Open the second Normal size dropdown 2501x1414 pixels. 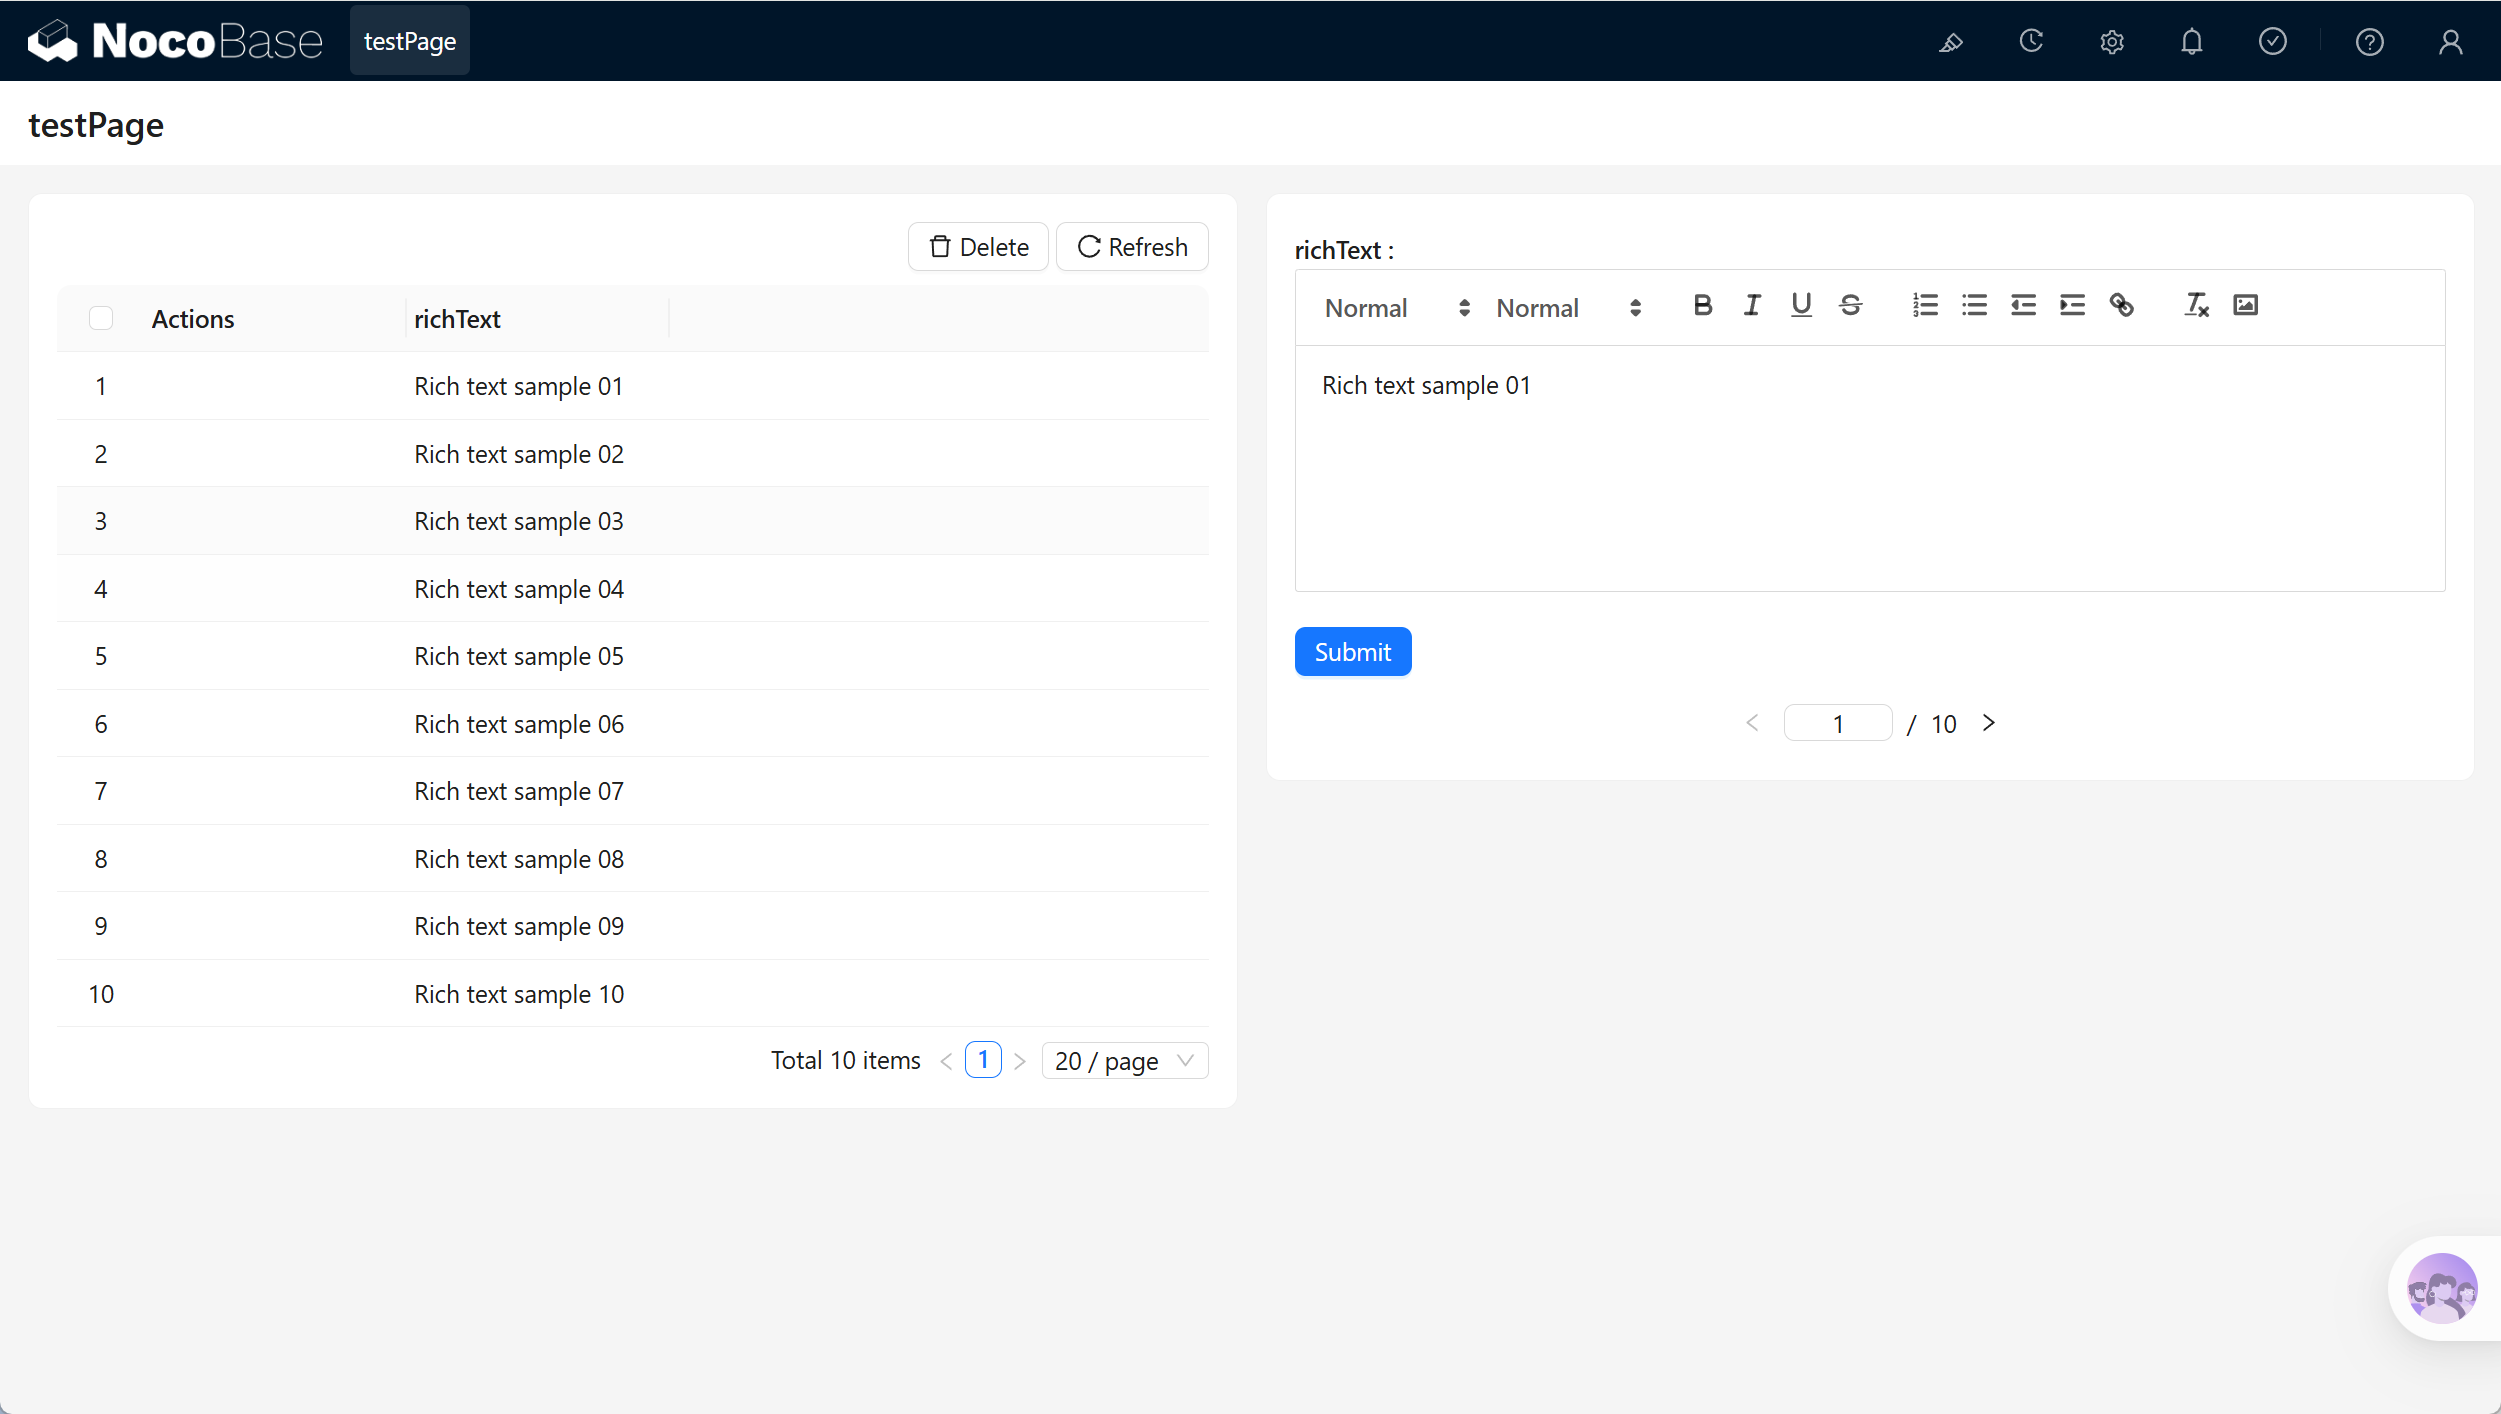pyautogui.click(x=1568, y=308)
